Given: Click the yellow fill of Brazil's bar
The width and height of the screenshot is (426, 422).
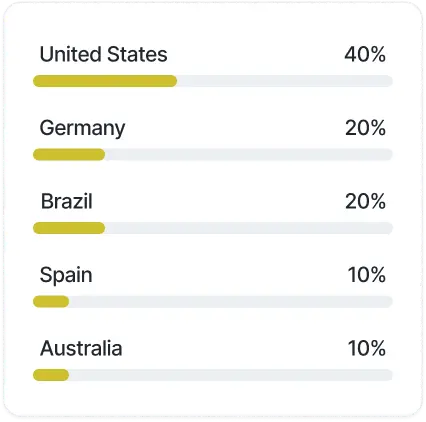Looking at the screenshot, I should (x=69, y=228).
